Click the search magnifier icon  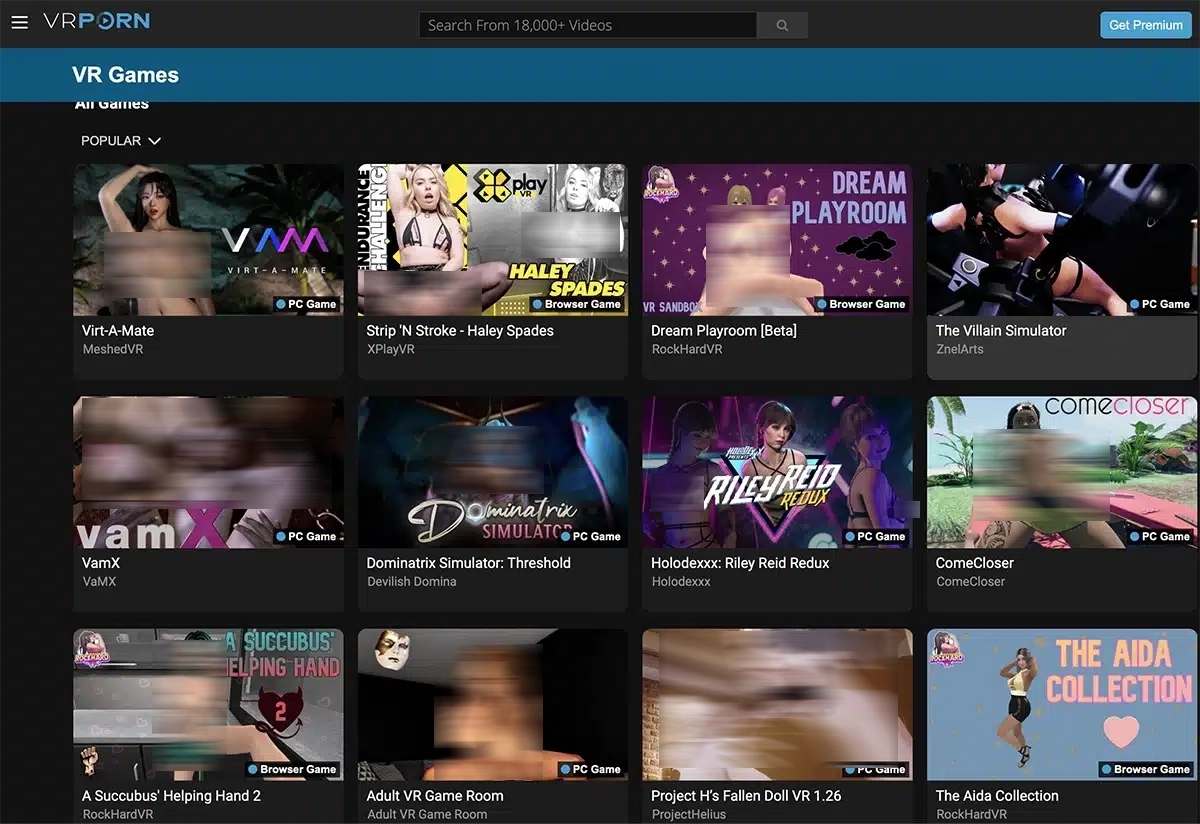tap(782, 24)
